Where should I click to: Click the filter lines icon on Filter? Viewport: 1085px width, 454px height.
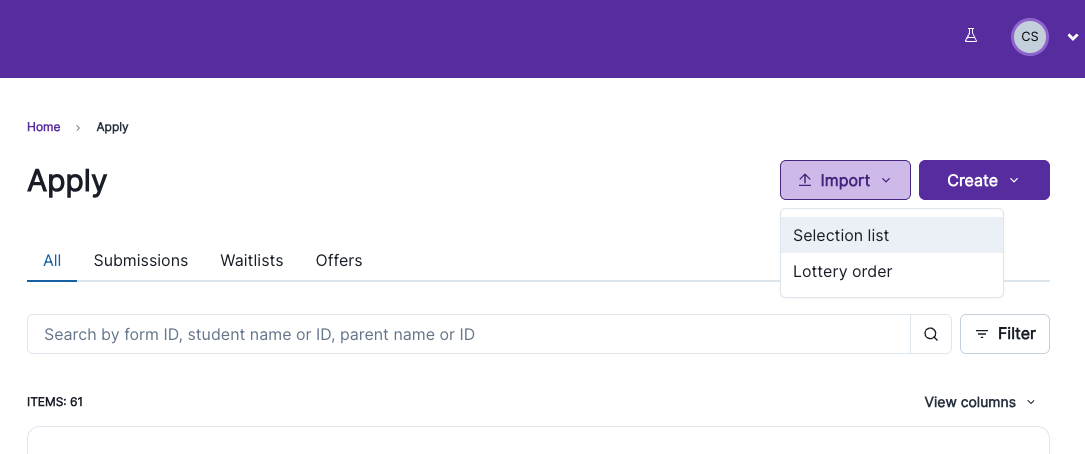tap(982, 334)
